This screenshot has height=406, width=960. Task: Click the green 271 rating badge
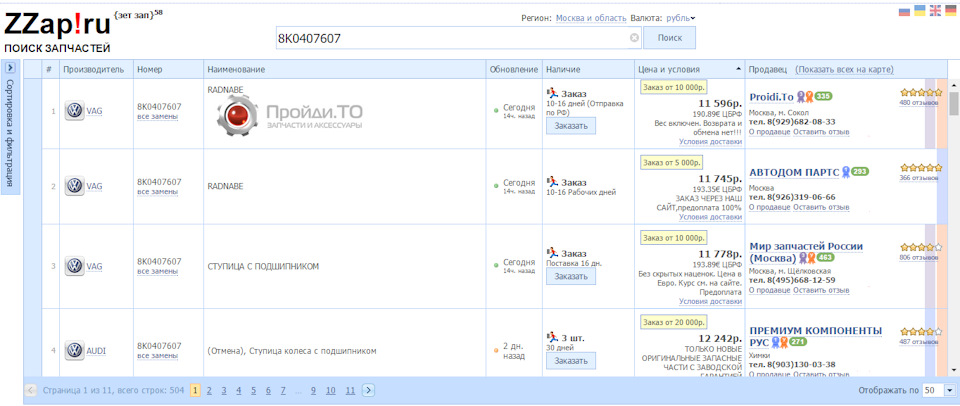pyautogui.click(x=798, y=342)
